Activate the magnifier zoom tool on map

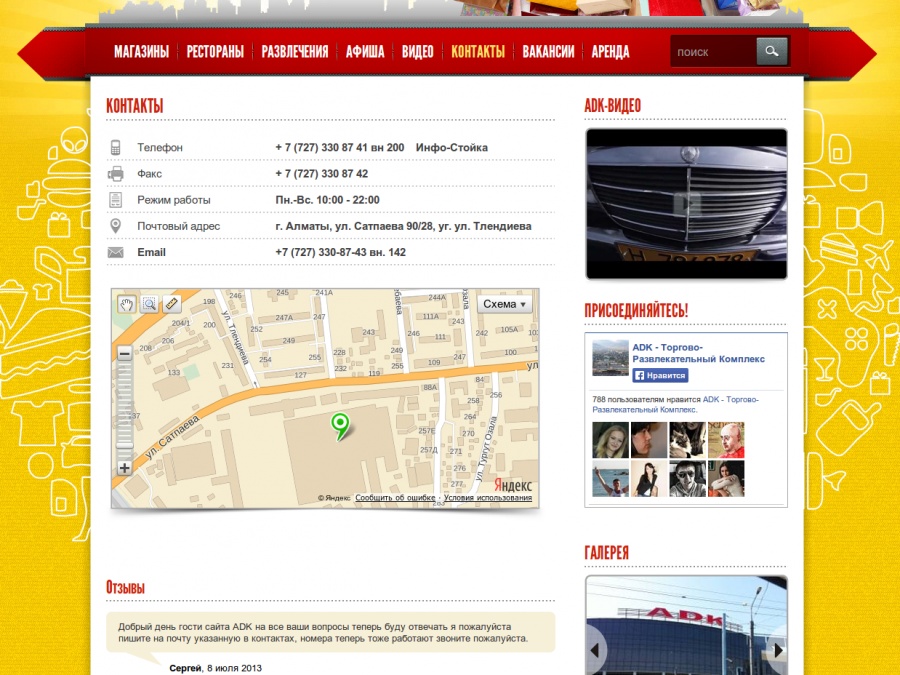click(149, 304)
